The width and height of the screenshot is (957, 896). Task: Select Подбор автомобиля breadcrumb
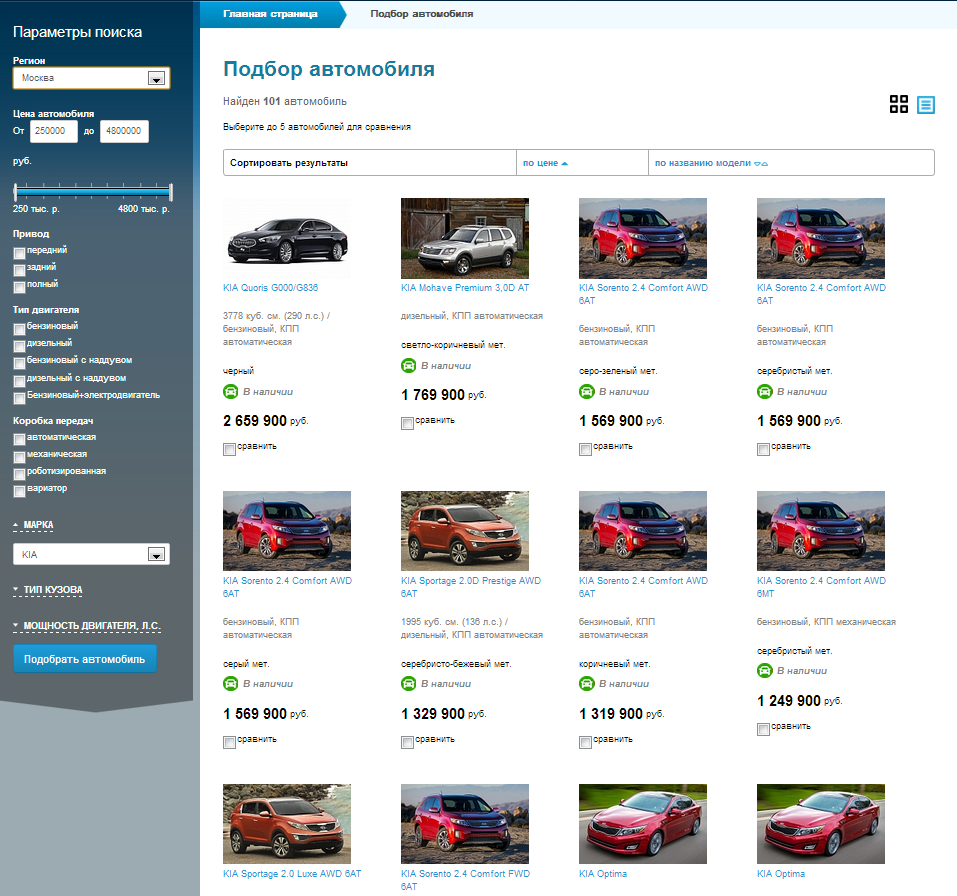coord(422,14)
